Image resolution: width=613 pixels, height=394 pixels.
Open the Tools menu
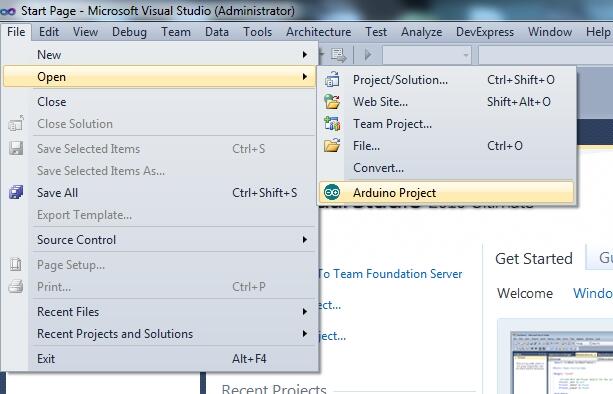257,32
